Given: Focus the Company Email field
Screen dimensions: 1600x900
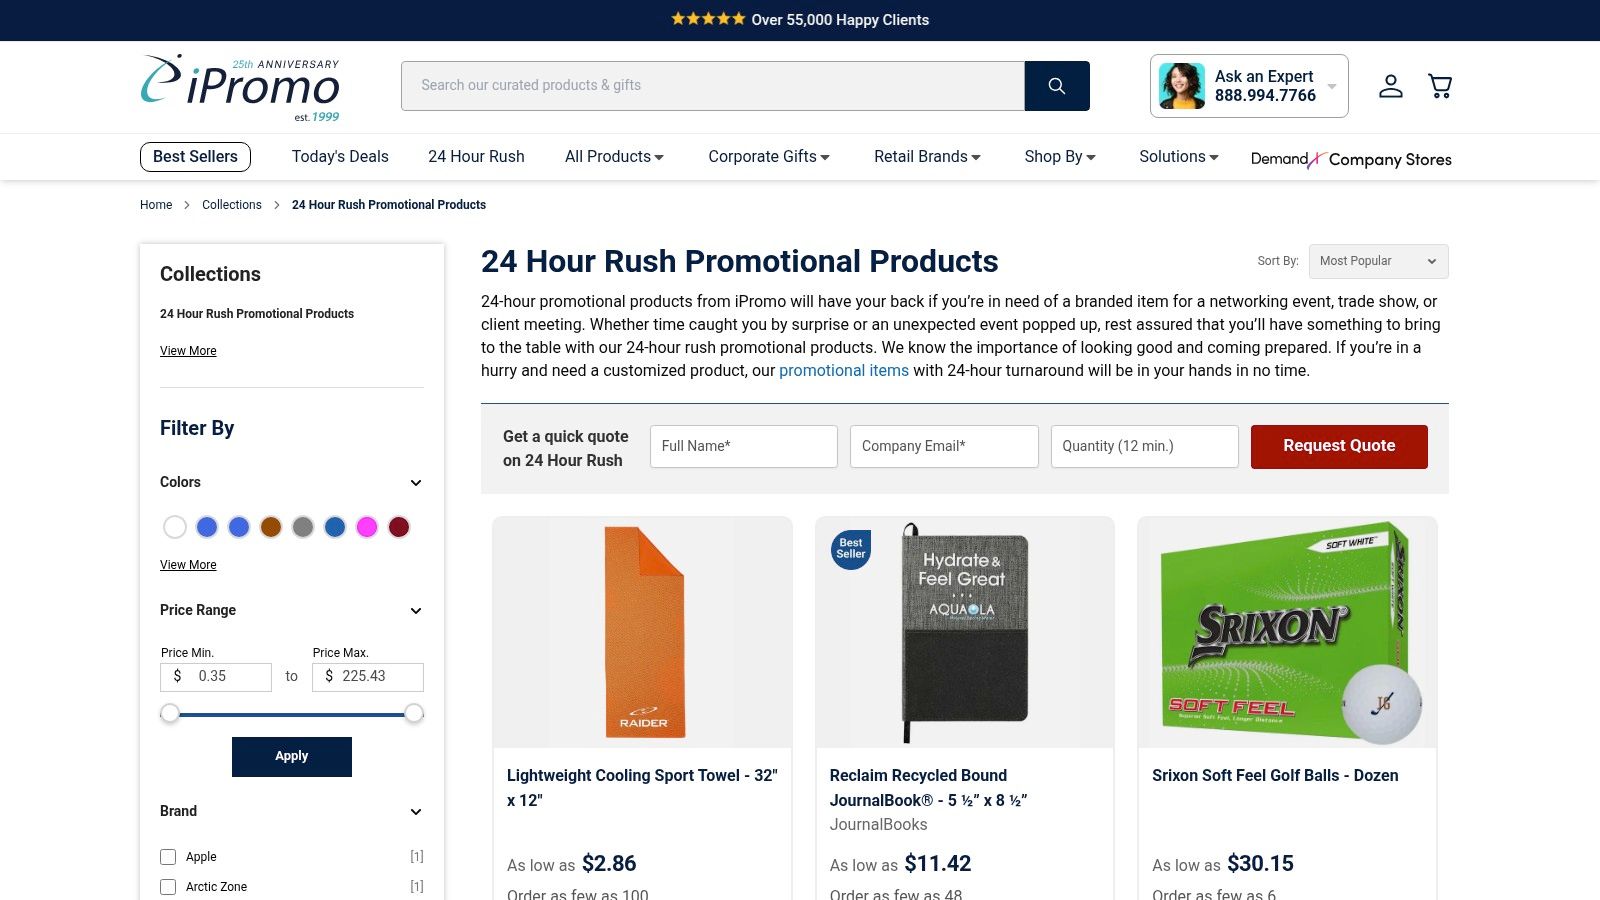Looking at the screenshot, I should tap(944, 447).
